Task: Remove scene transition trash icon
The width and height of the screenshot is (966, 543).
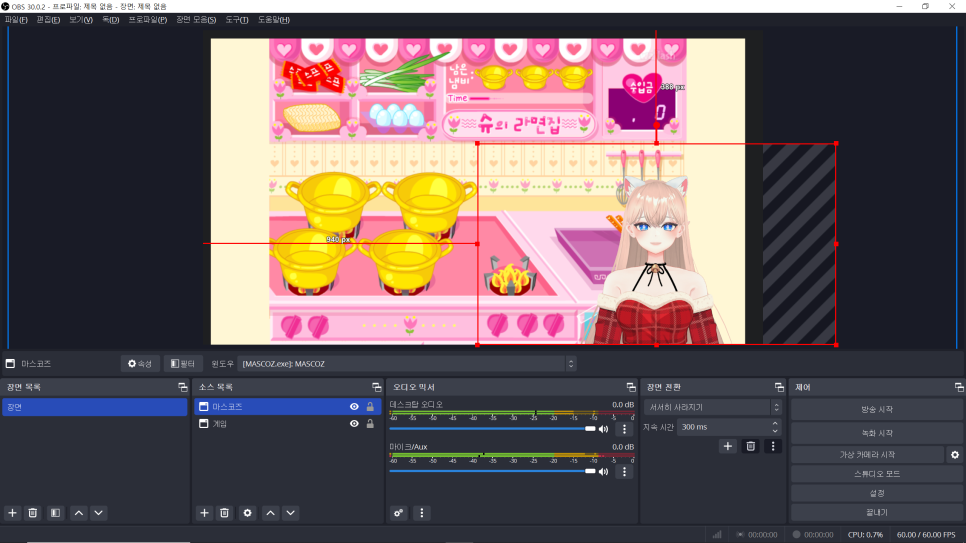Action: pos(750,446)
